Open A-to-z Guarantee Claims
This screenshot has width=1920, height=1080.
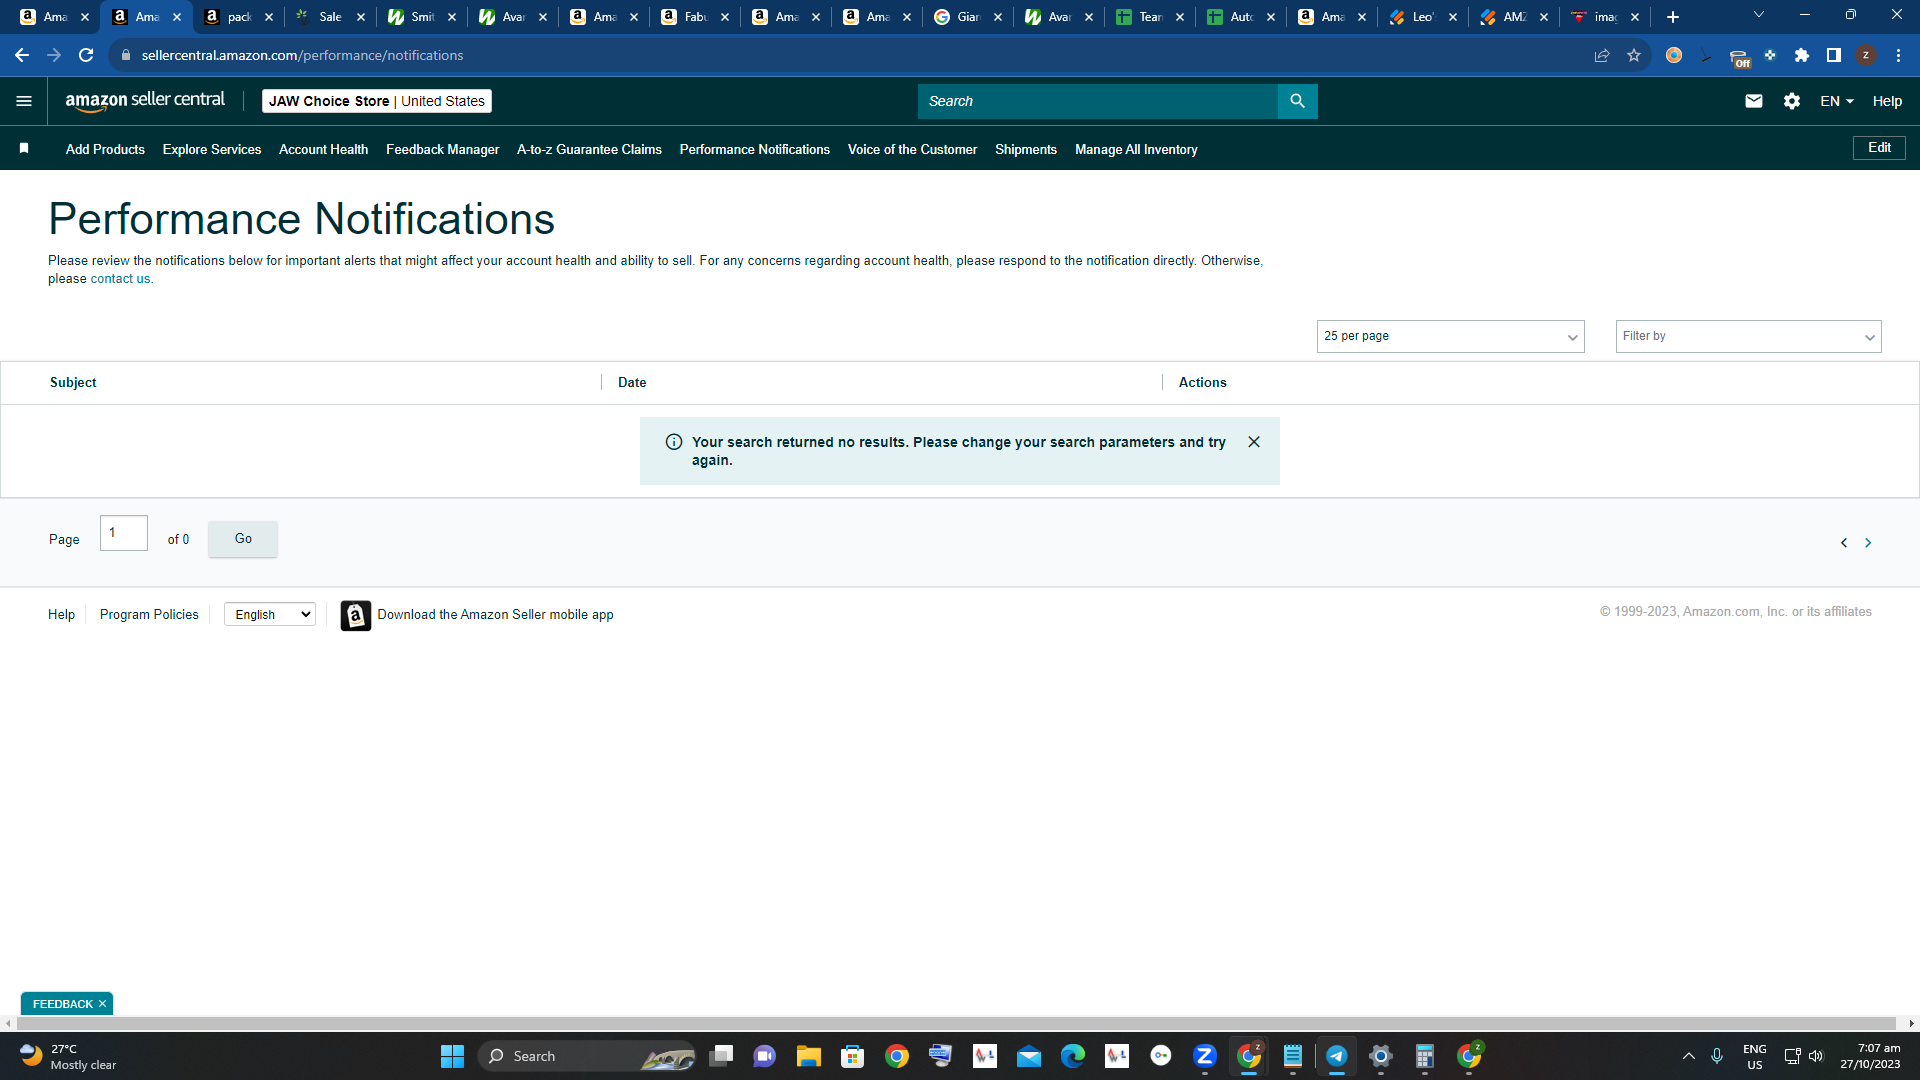coord(589,149)
